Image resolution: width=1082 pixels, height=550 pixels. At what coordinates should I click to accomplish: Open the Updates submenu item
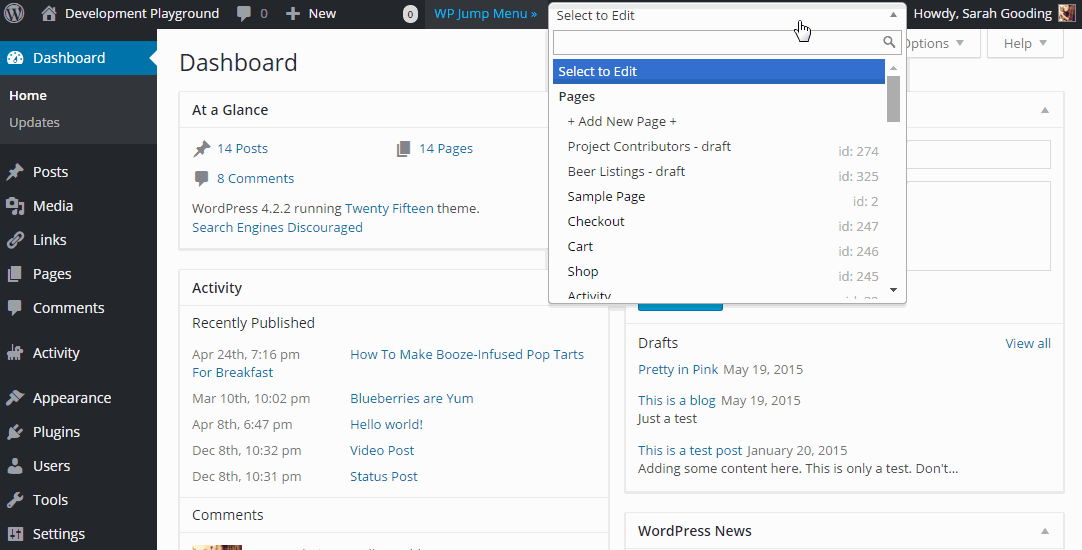click(x=35, y=122)
